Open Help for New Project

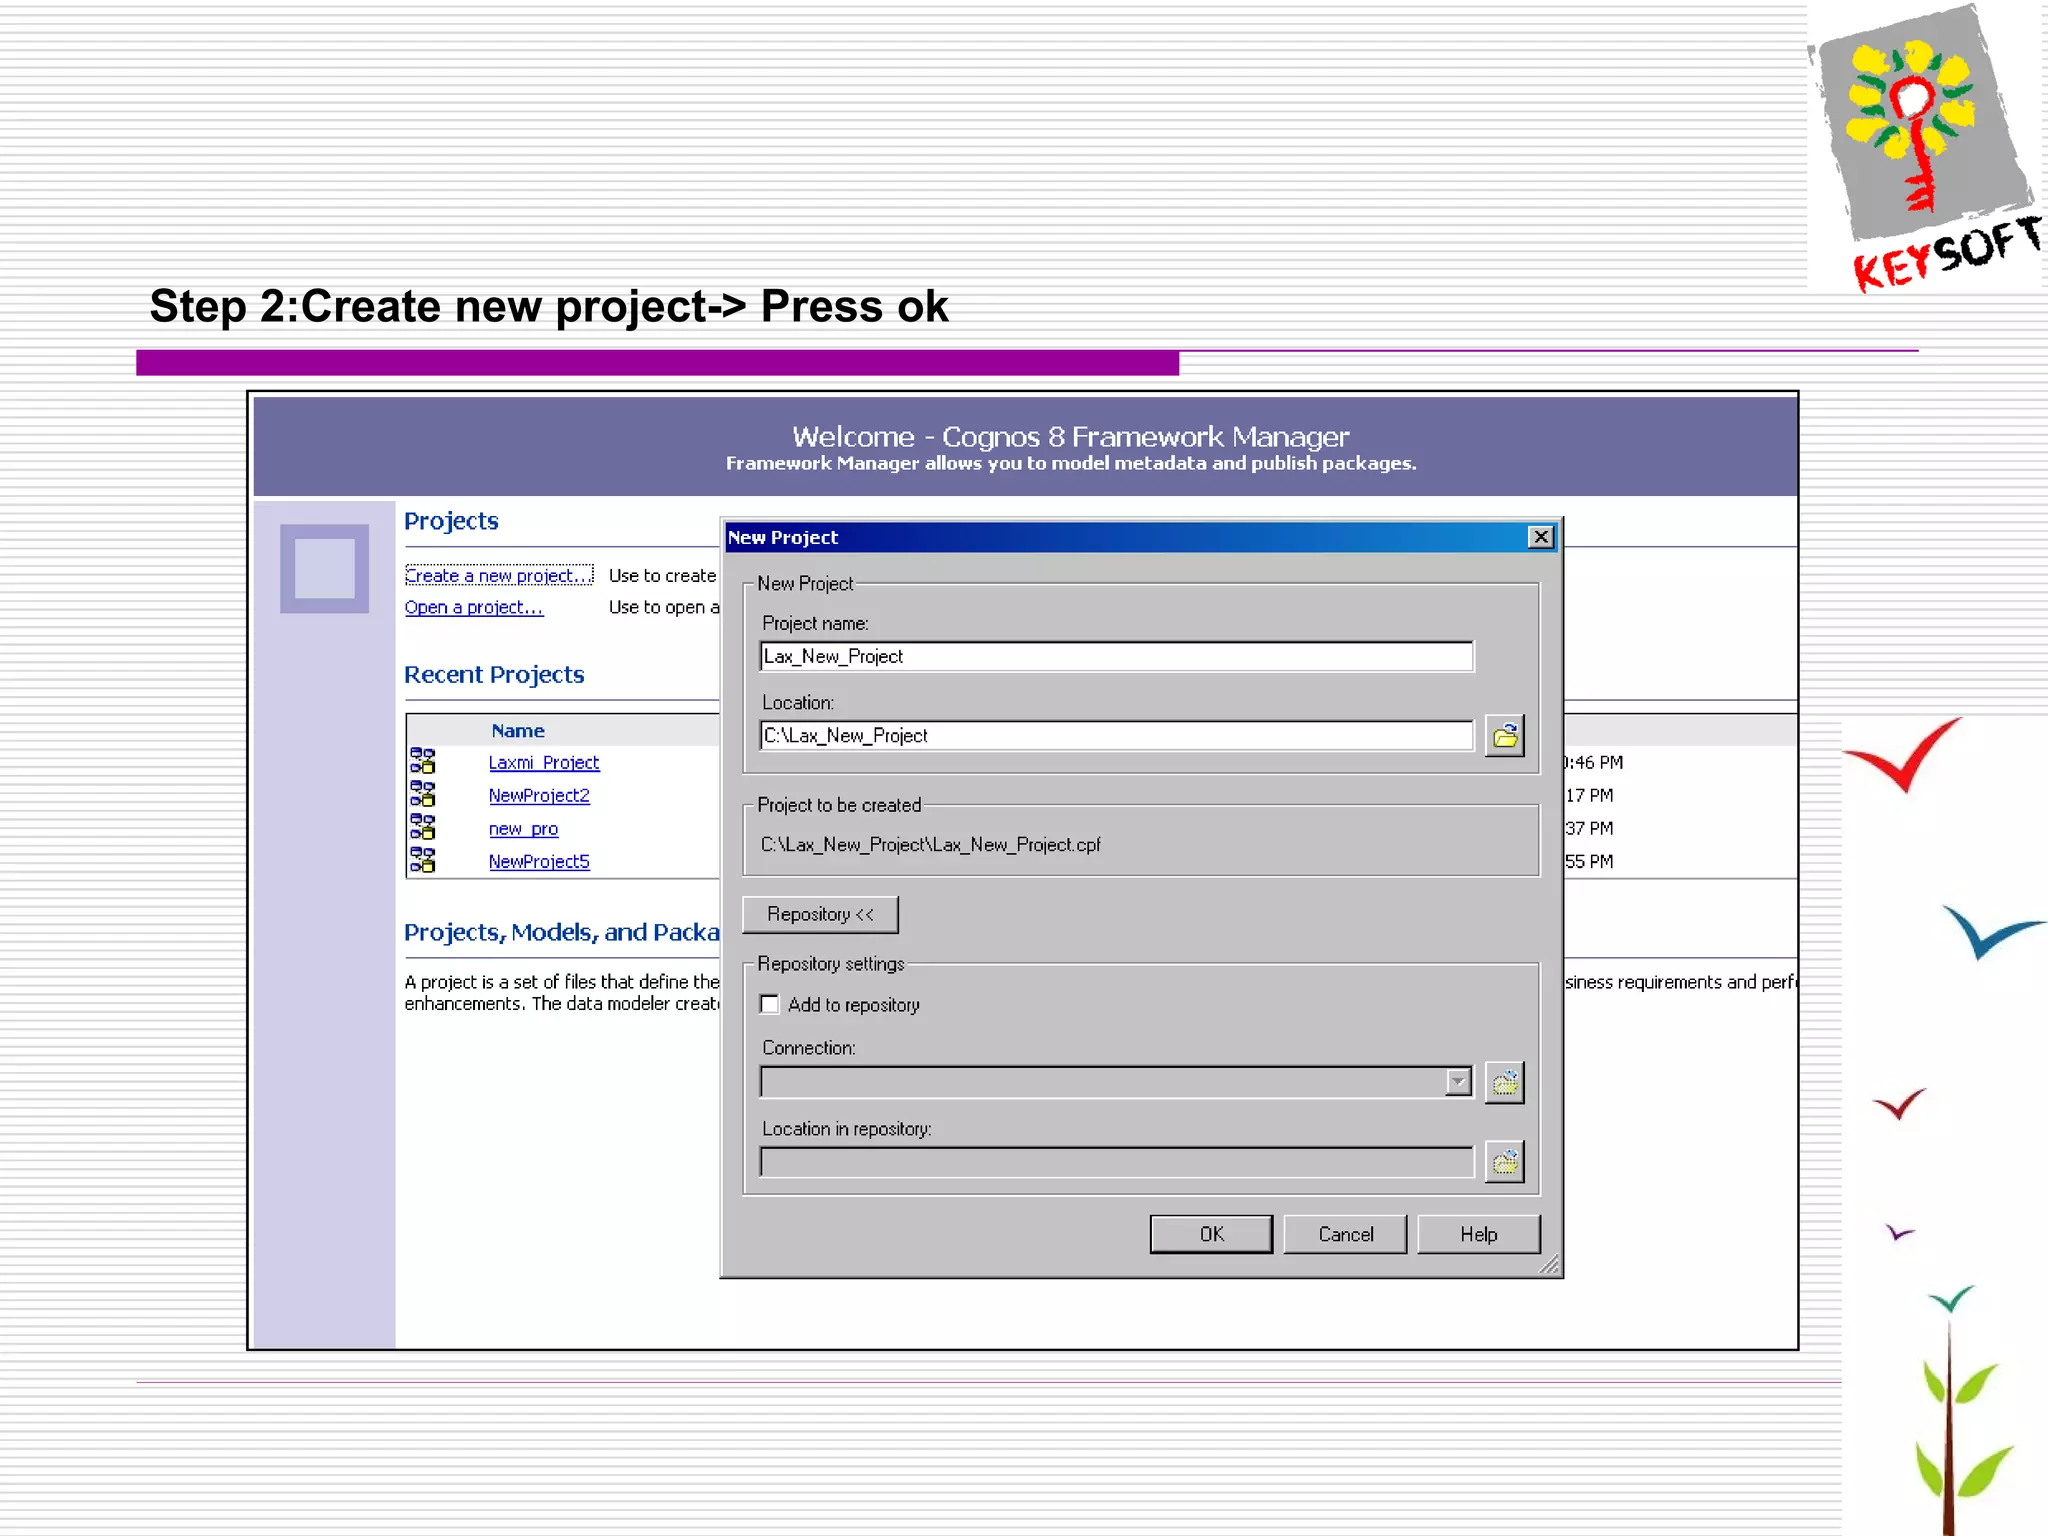[1478, 1234]
